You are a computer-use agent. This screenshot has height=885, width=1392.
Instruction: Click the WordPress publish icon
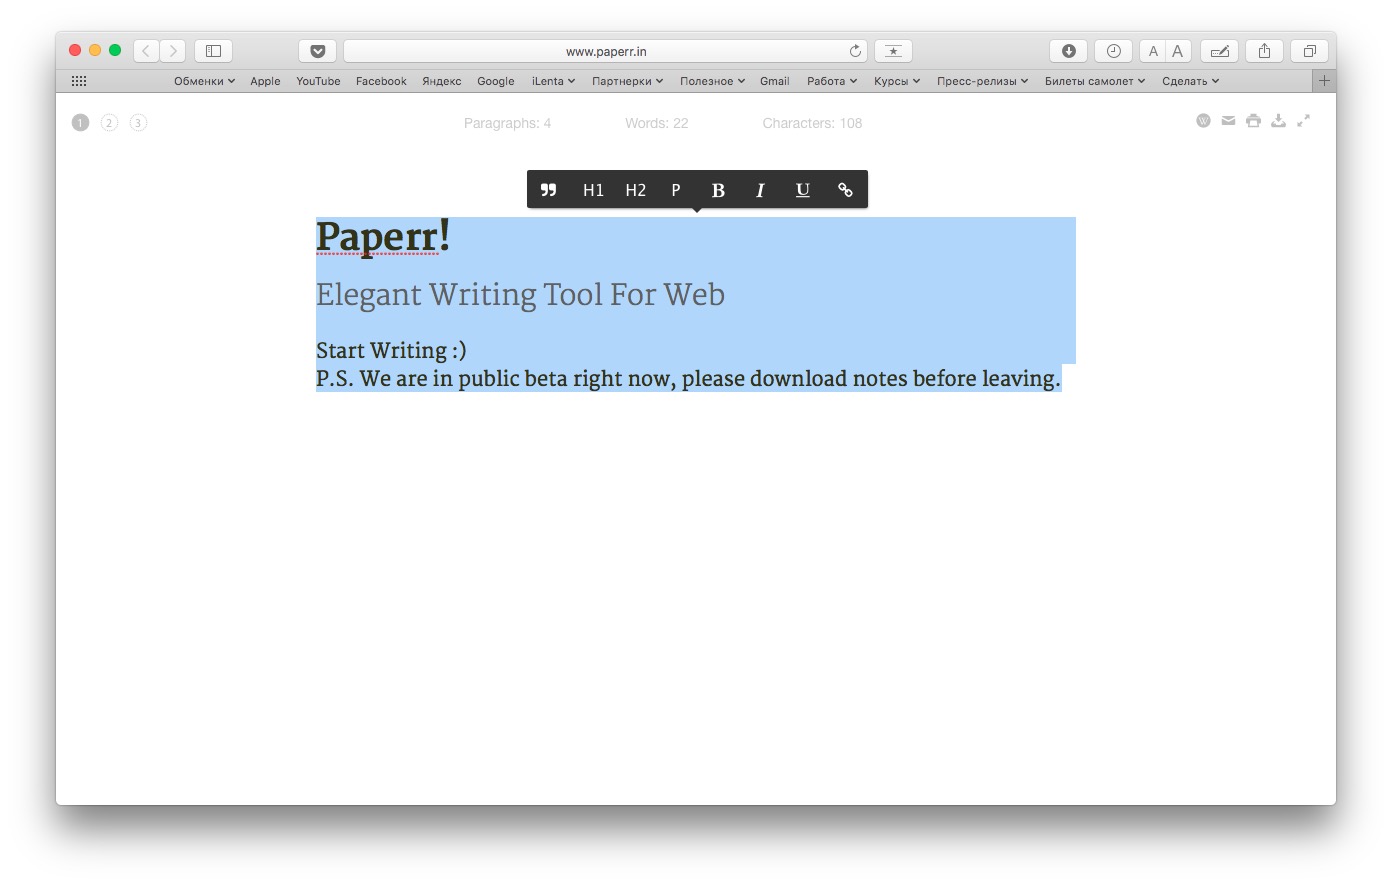point(1203,121)
